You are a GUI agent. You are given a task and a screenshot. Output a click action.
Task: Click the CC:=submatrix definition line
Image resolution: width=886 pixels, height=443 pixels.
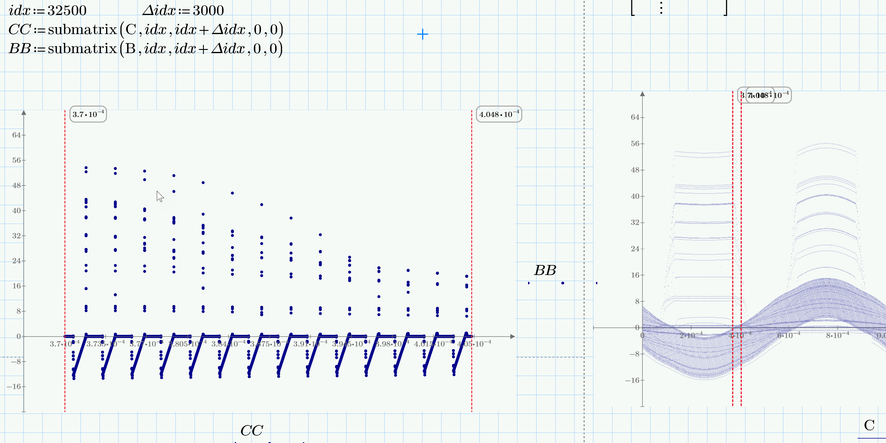tap(146, 29)
